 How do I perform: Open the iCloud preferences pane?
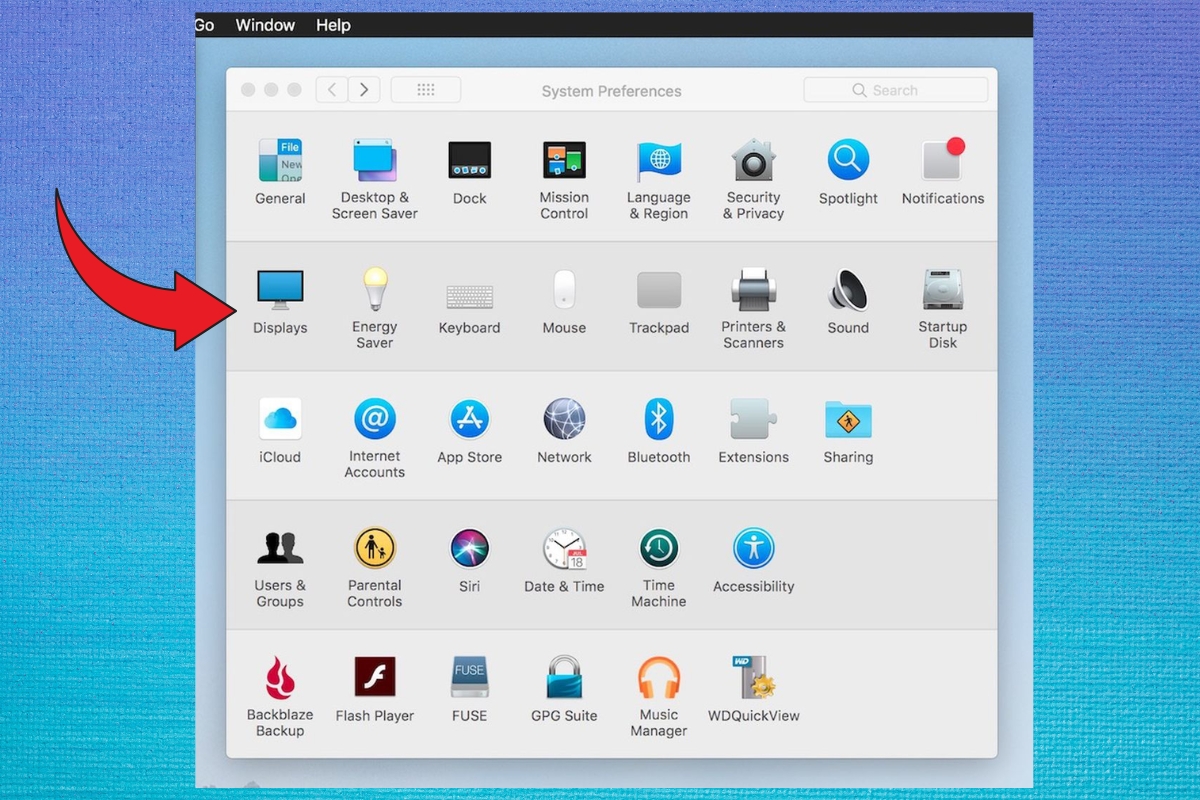(280, 431)
